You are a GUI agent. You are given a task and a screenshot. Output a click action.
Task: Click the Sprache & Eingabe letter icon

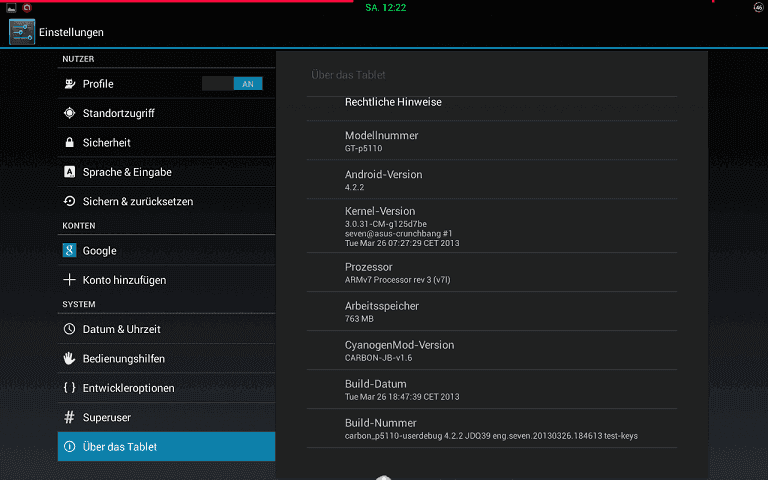[70, 172]
